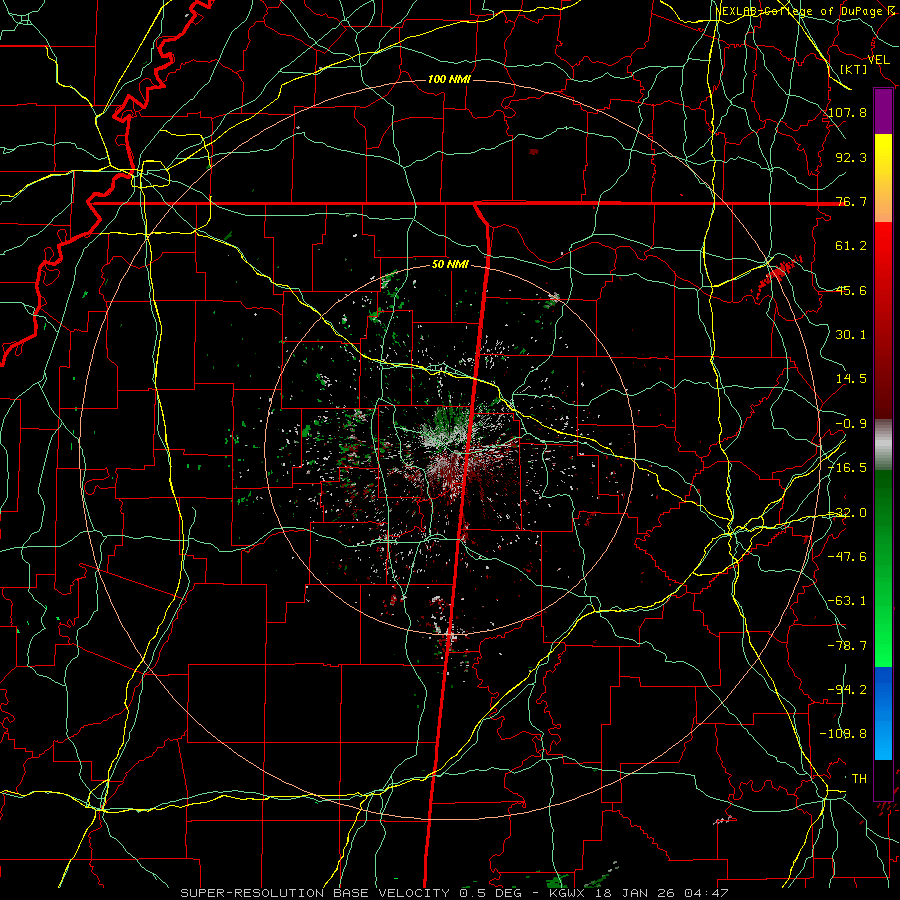The height and width of the screenshot is (900, 900).
Task: Click the yellow segment of the velocity color bar
Action: [883, 155]
